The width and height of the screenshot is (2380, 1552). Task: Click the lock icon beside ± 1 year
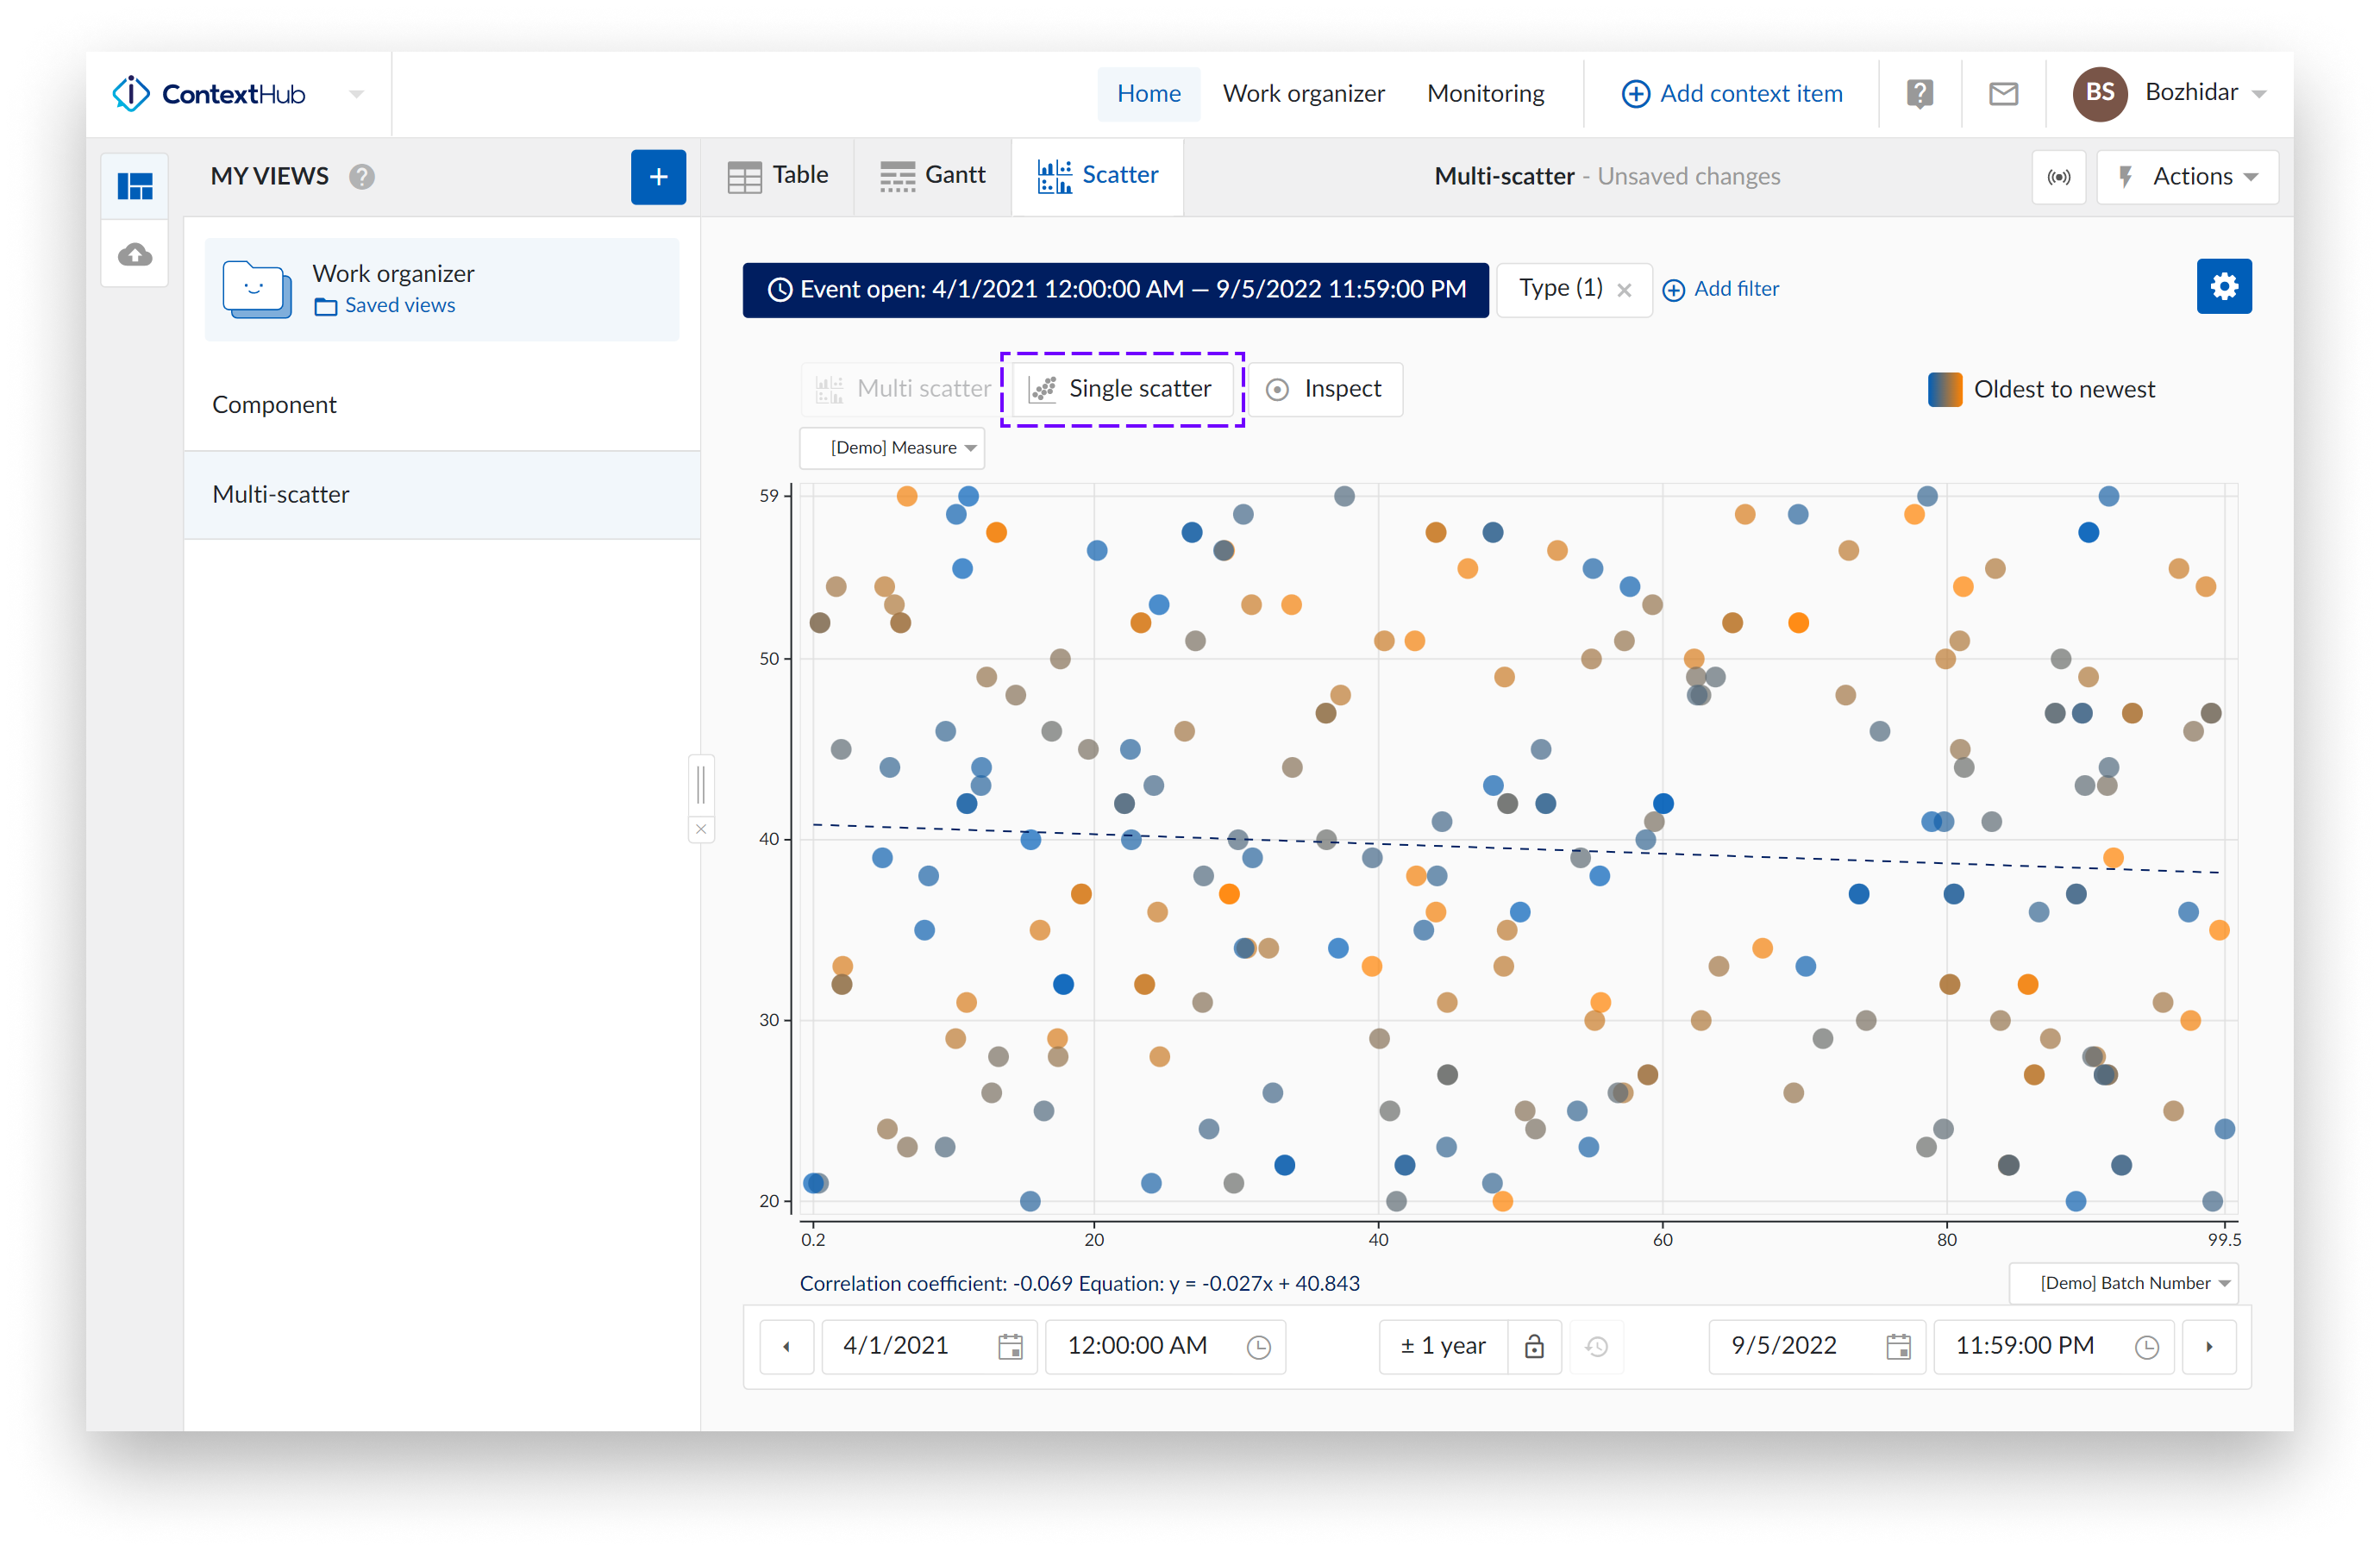pos(1535,1346)
